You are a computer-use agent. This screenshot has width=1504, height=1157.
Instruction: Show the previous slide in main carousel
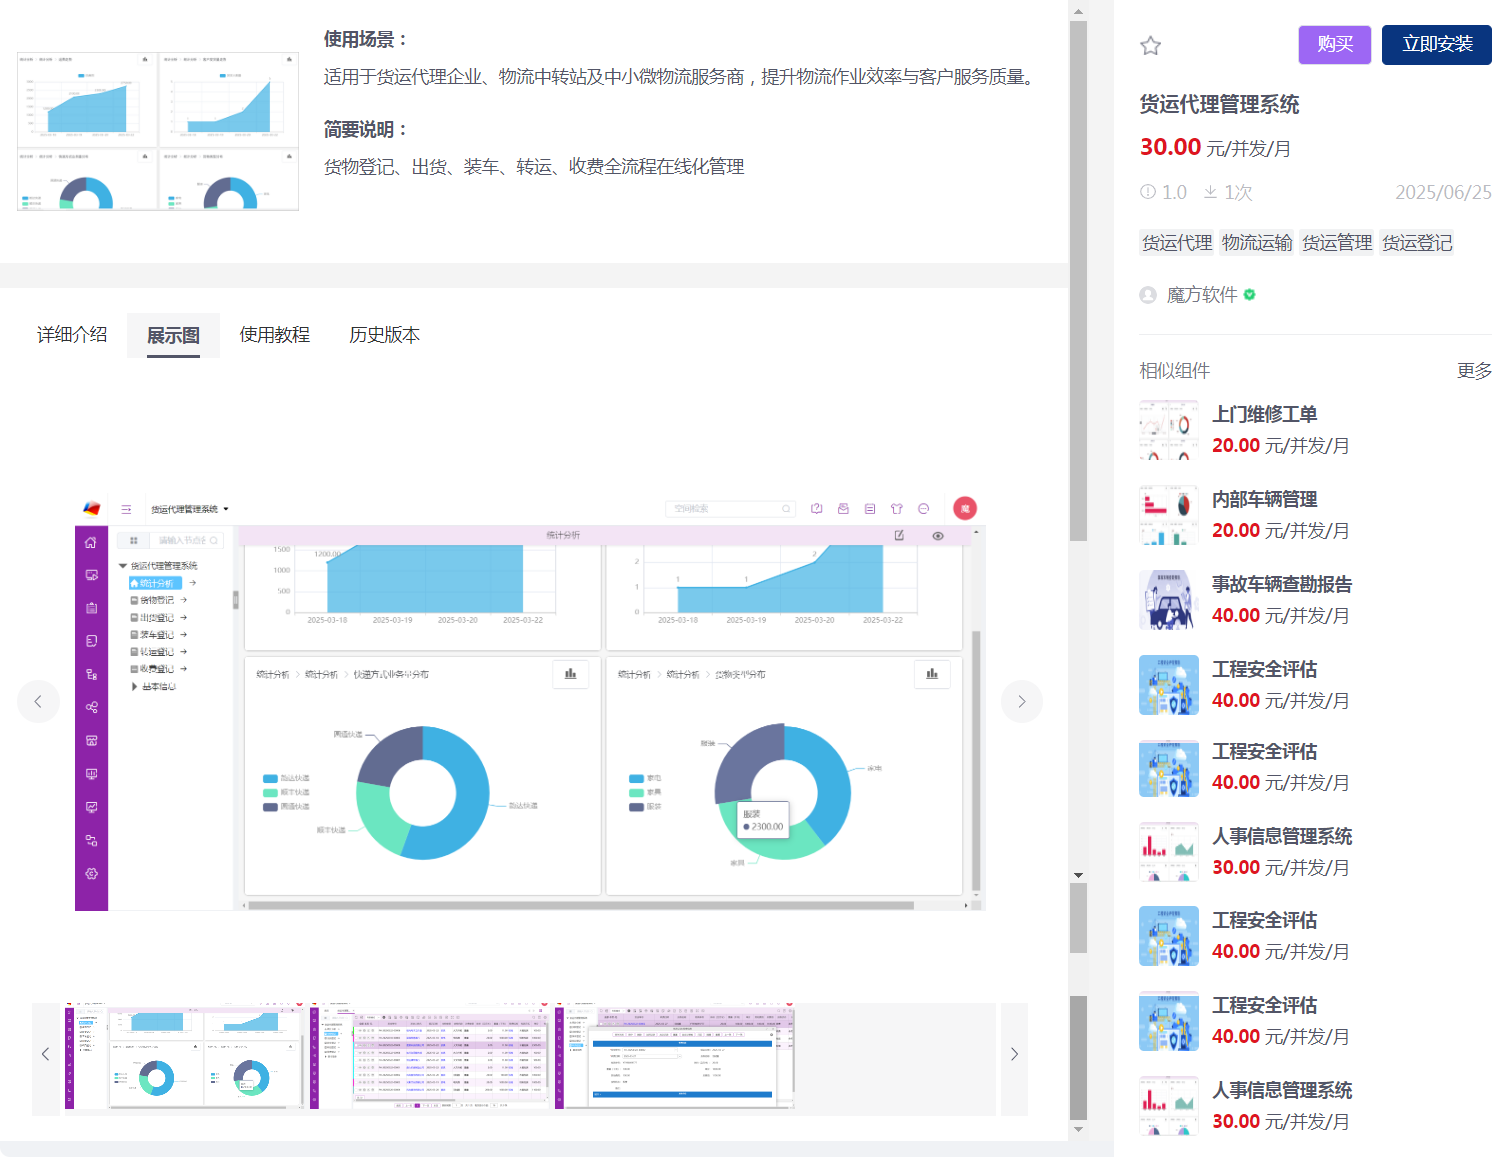coord(38,701)
